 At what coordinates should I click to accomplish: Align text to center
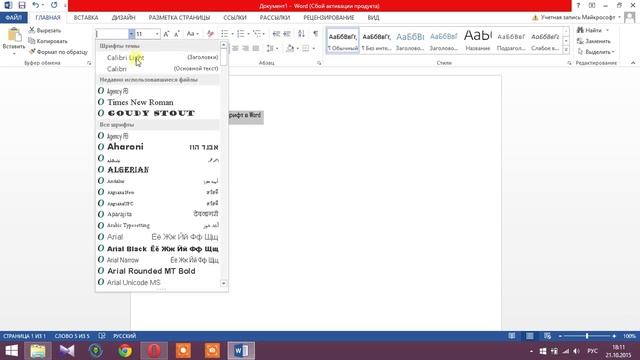(235, 49)
